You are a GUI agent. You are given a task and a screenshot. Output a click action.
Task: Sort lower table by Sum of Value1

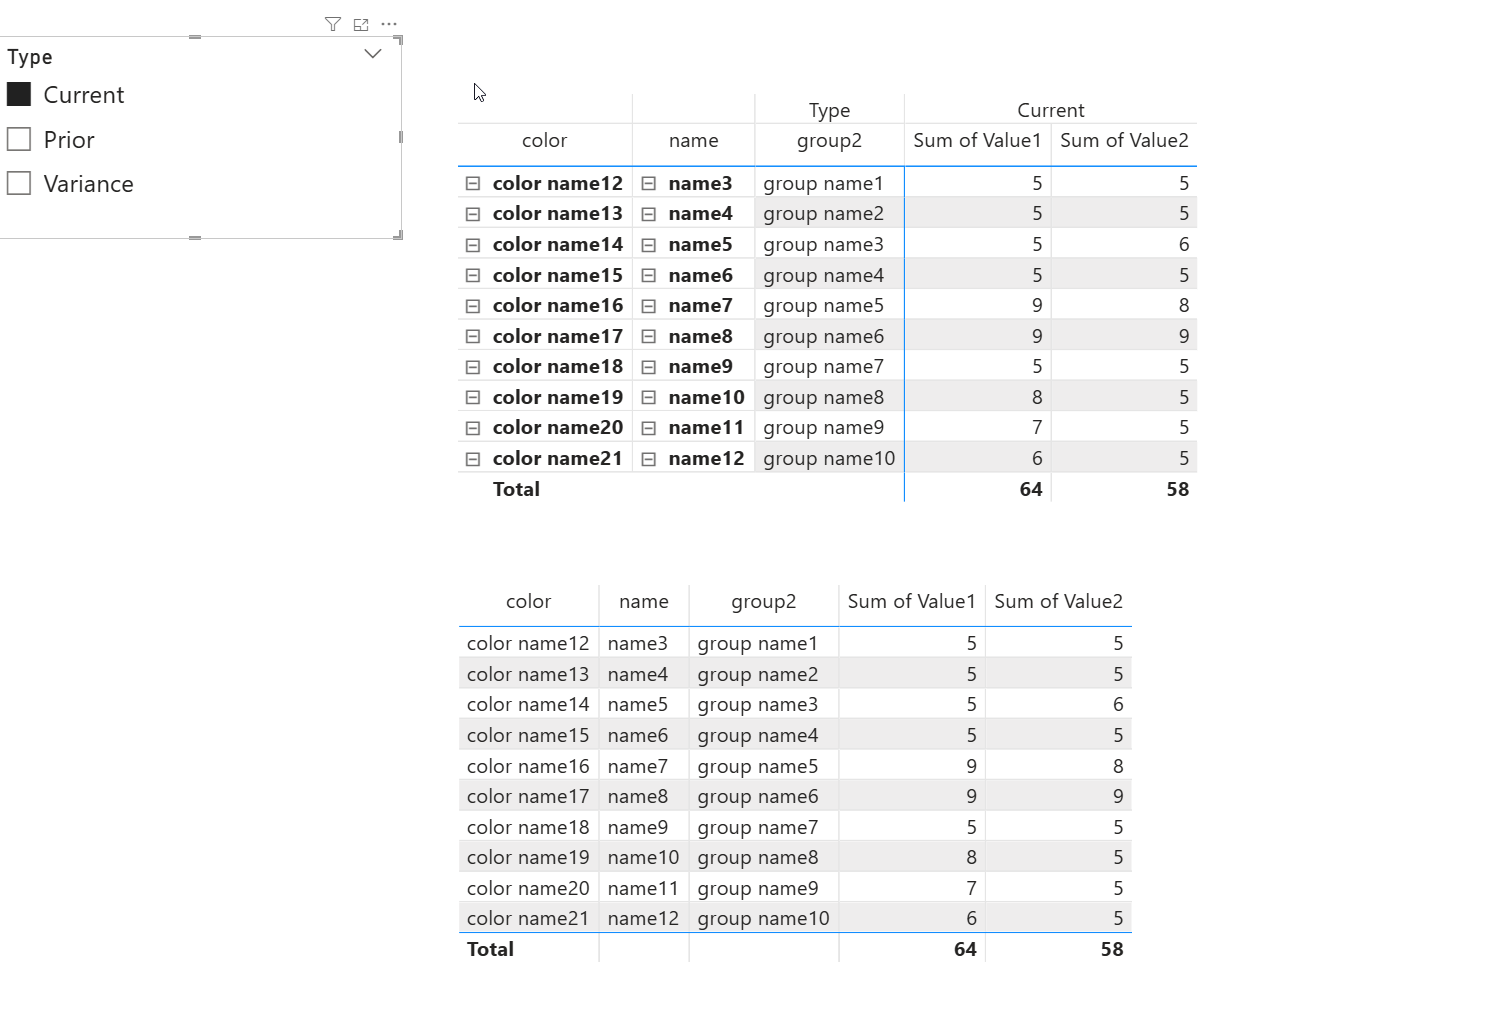coord(911,601)
